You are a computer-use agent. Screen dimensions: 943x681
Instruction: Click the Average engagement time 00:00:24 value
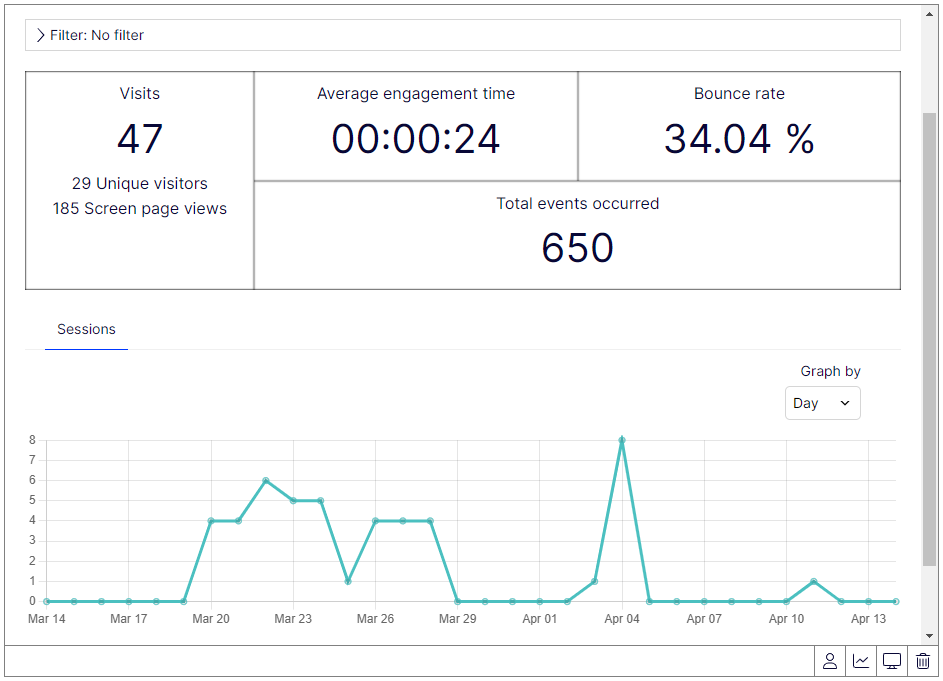pos(416,139)
